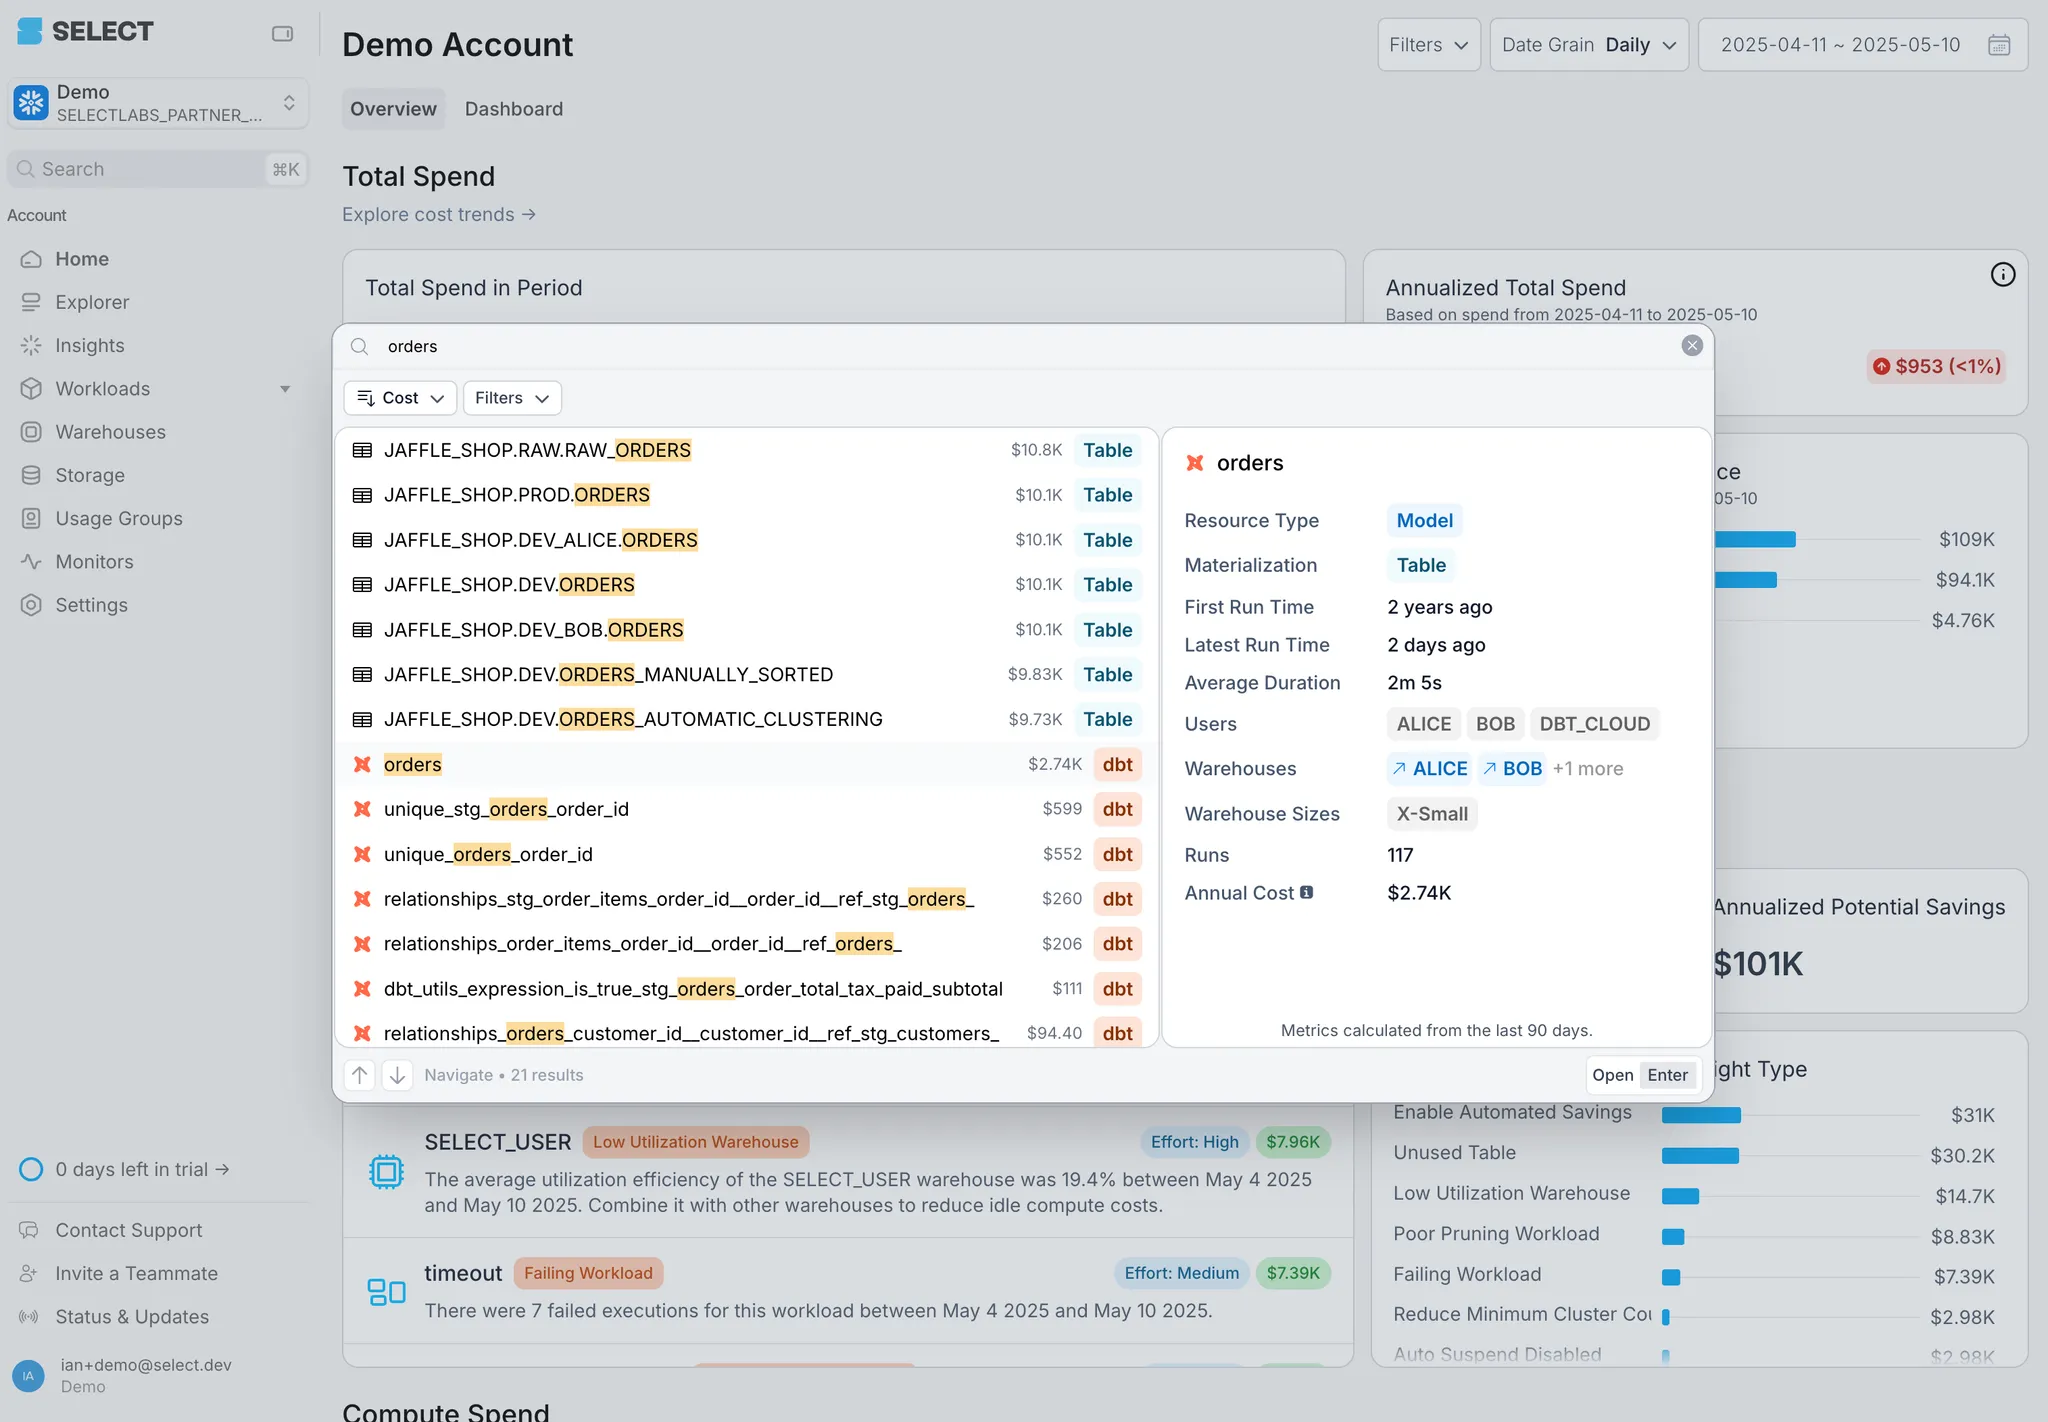This screenshot has width=2048, height=1422.
Task: Open Insights from the sidebar
Action: tap(90, 345)
